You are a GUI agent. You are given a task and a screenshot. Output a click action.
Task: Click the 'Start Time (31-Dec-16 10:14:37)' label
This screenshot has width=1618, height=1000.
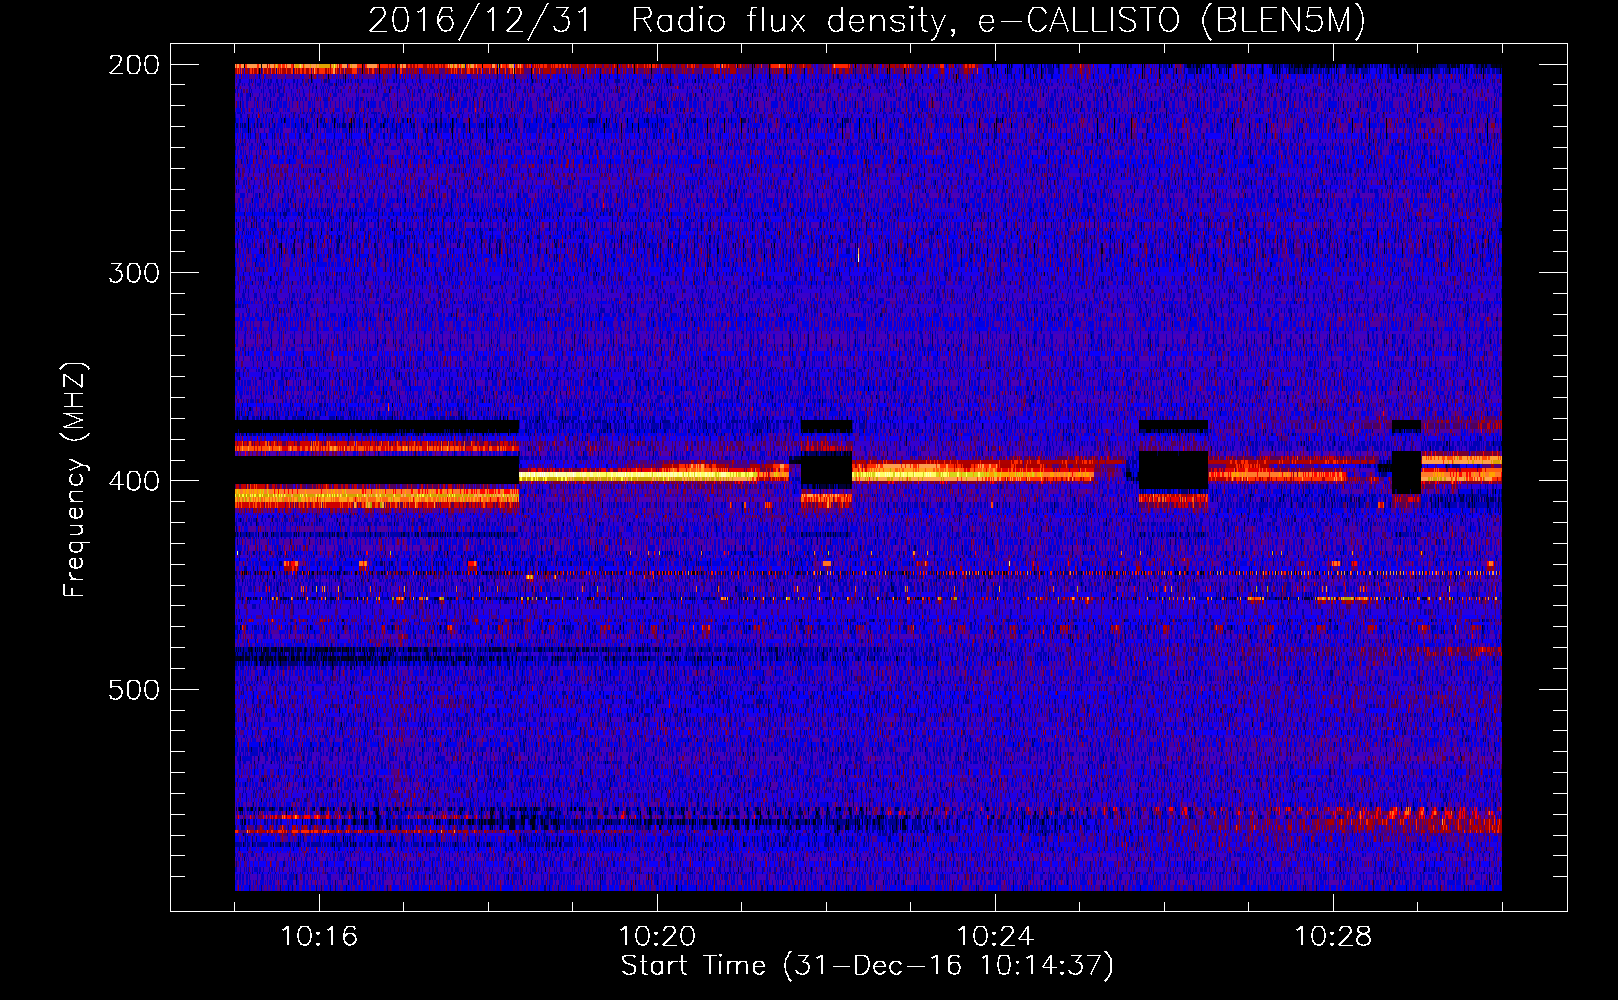click(867, 966)
